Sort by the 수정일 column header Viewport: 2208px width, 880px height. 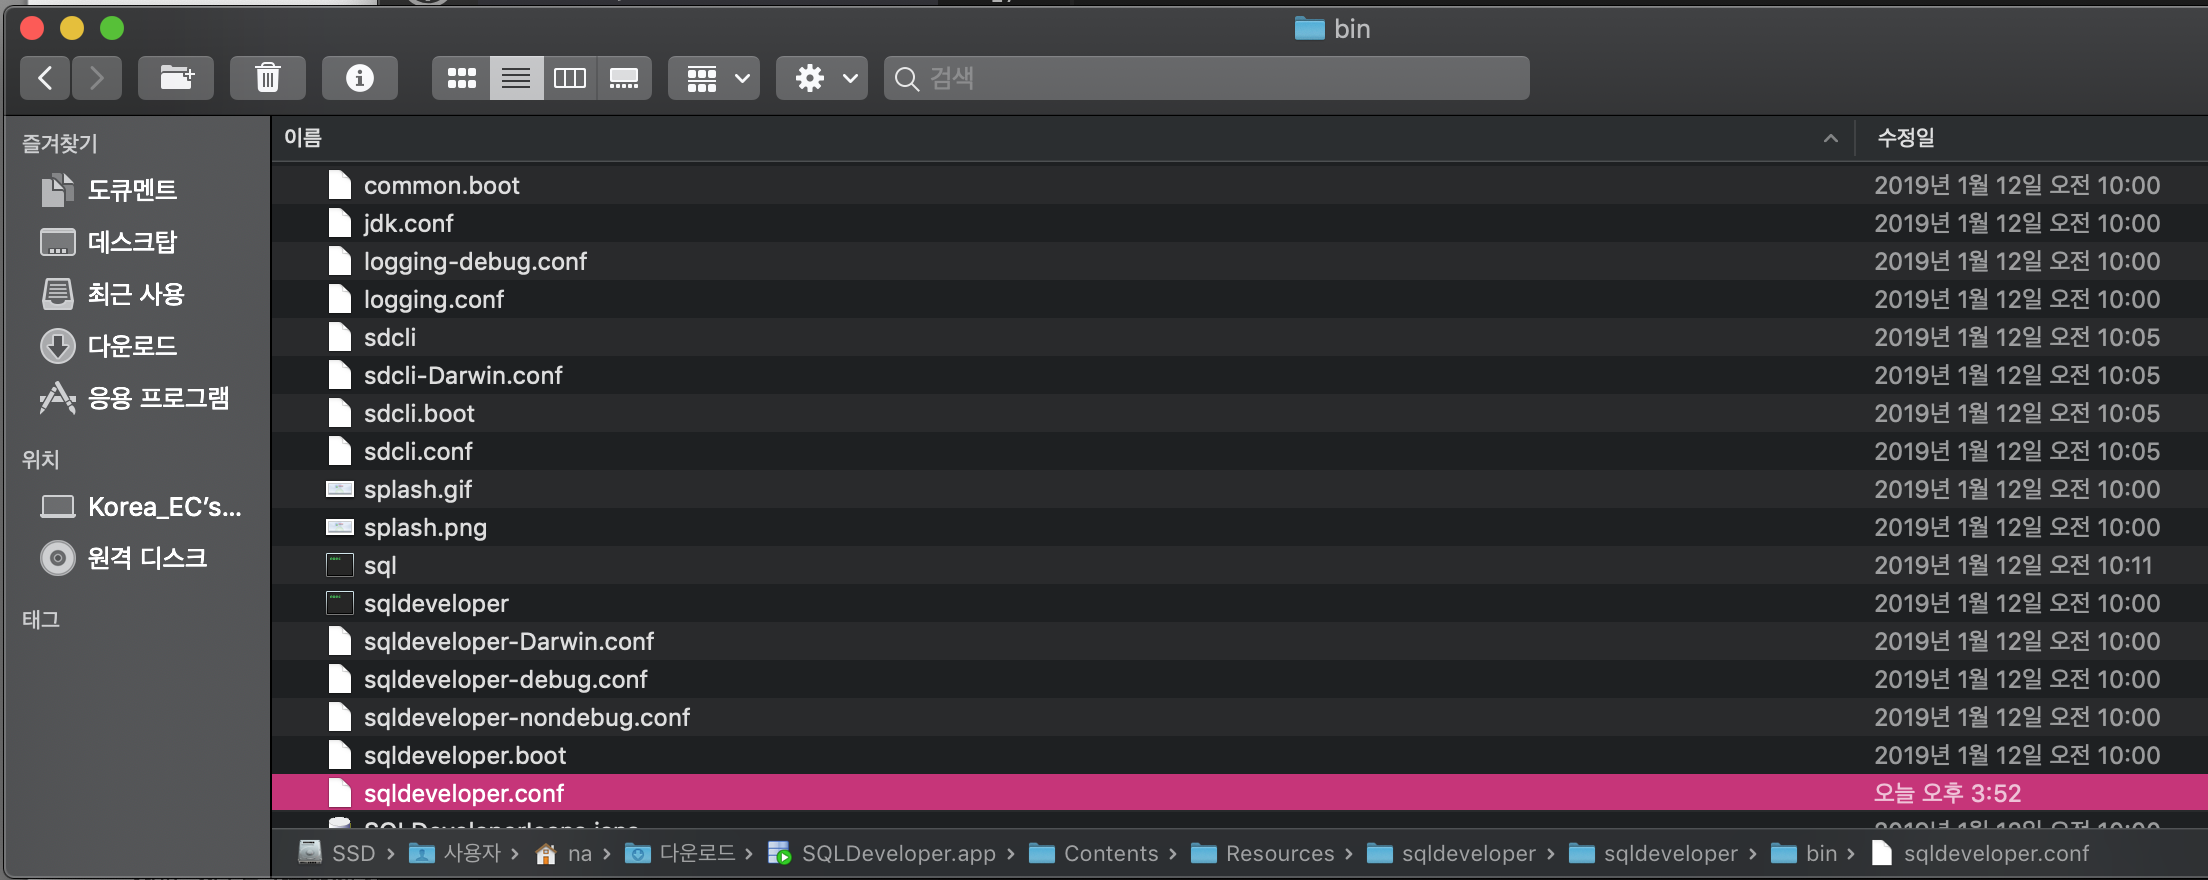pos(1906,138)
